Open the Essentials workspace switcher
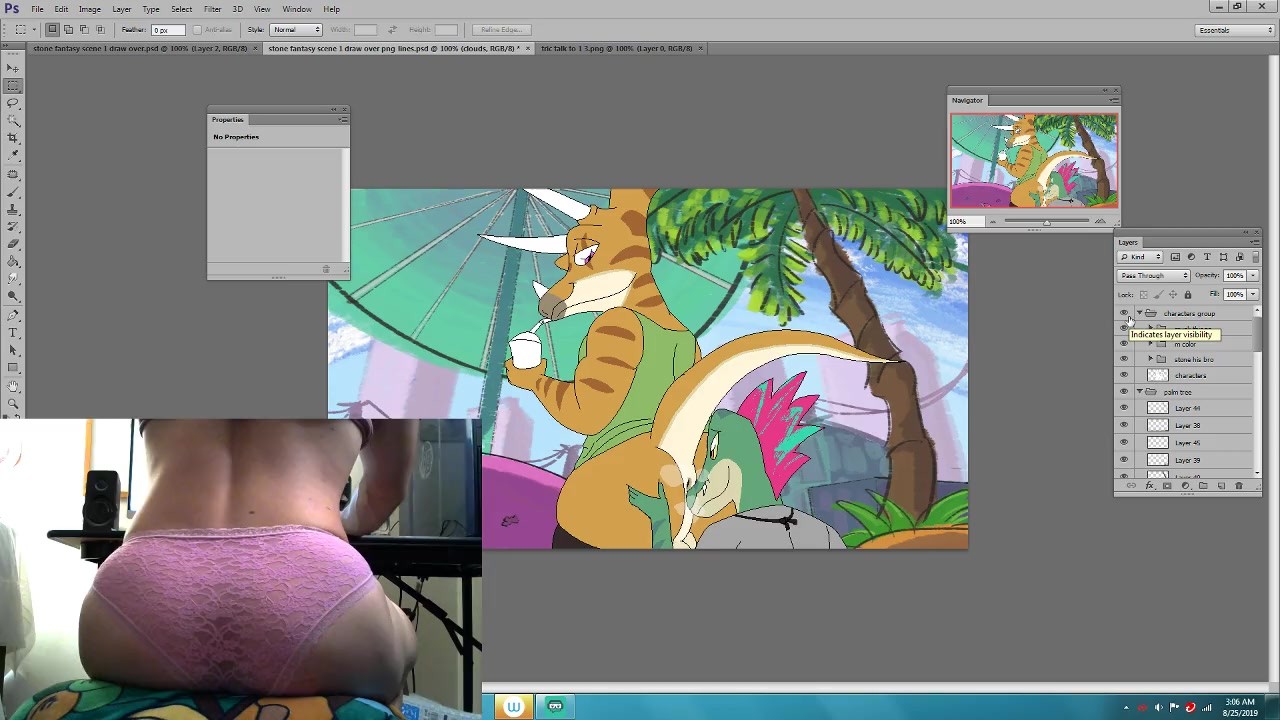Image resolution: width=1280 pixels, height=720 pixels. [x=1235, y=30]
